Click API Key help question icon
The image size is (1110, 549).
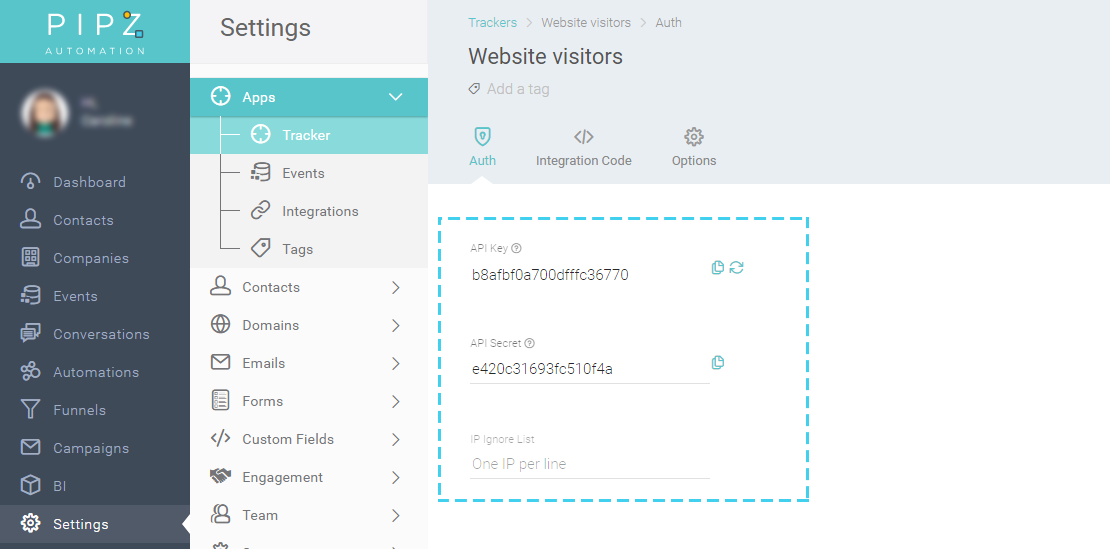click(x=517, y=248)
